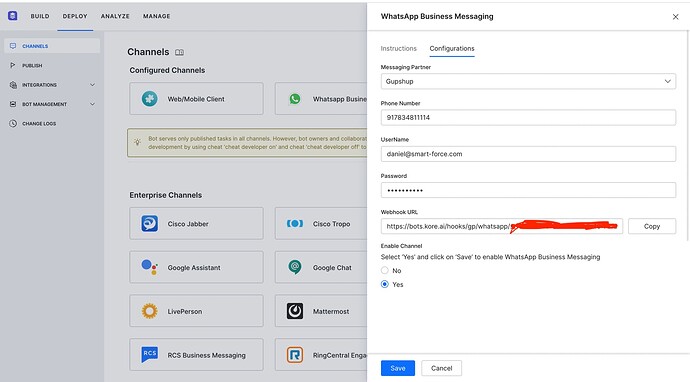The width and height of the screenshot is (690, 382).
Task: Select Channels in the sidebar
Action: click(52, 46)
